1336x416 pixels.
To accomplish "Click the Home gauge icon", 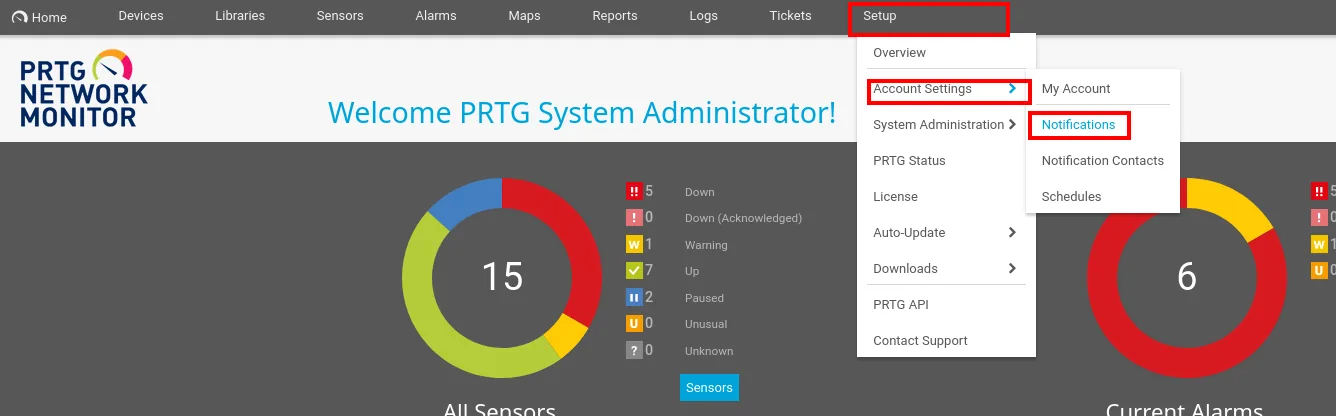I will click(x=19, y=17).
